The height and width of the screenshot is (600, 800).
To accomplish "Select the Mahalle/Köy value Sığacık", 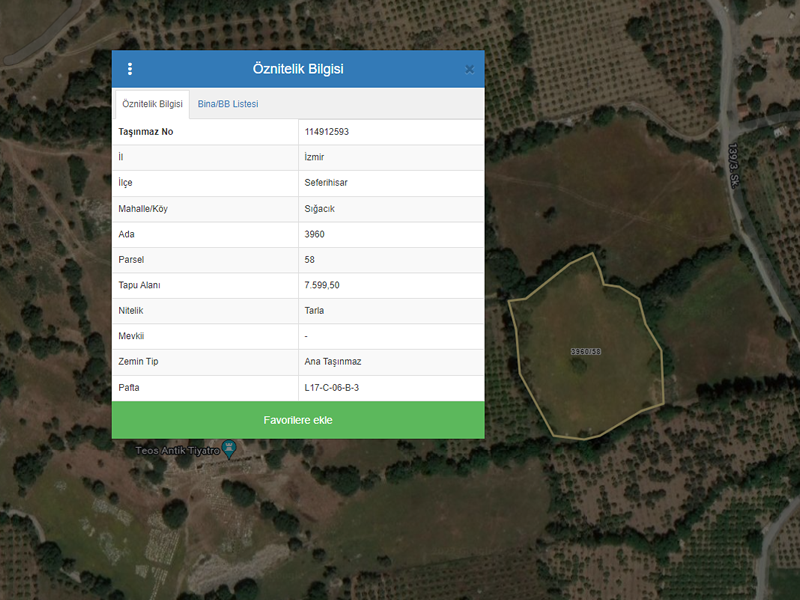I will tap(321, 209).
